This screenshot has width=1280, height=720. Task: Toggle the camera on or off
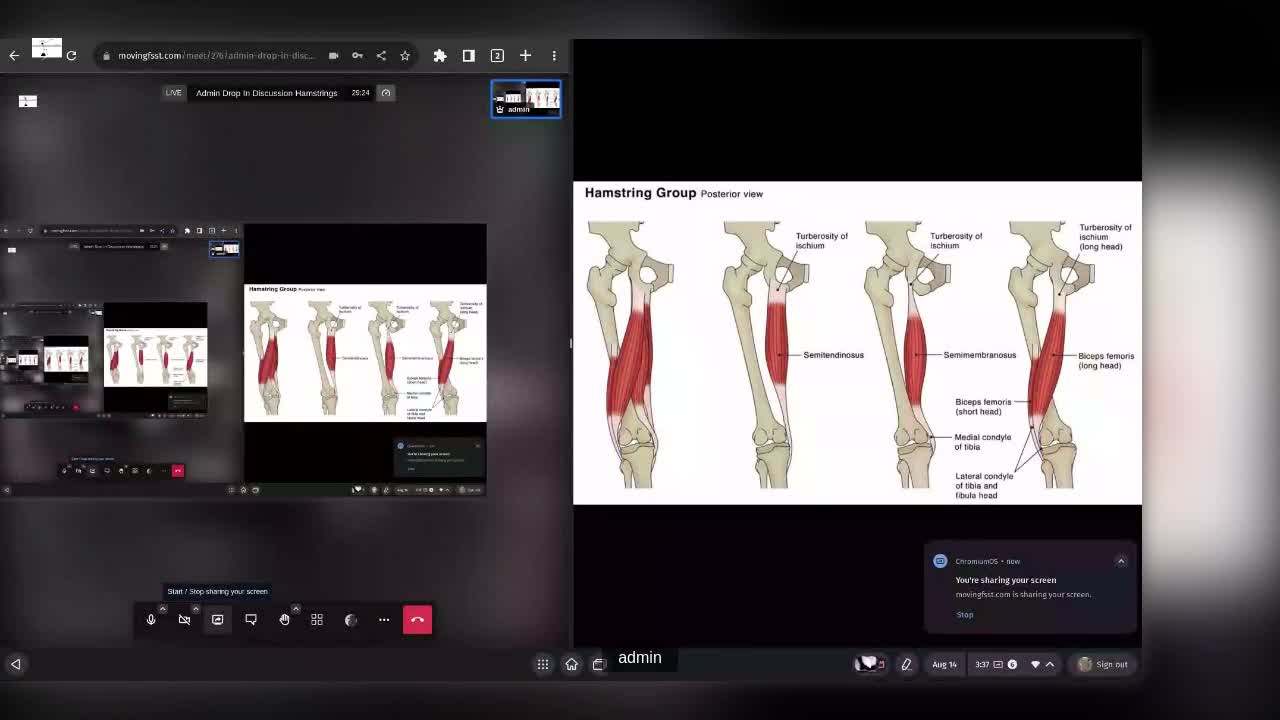pos(184,620)
